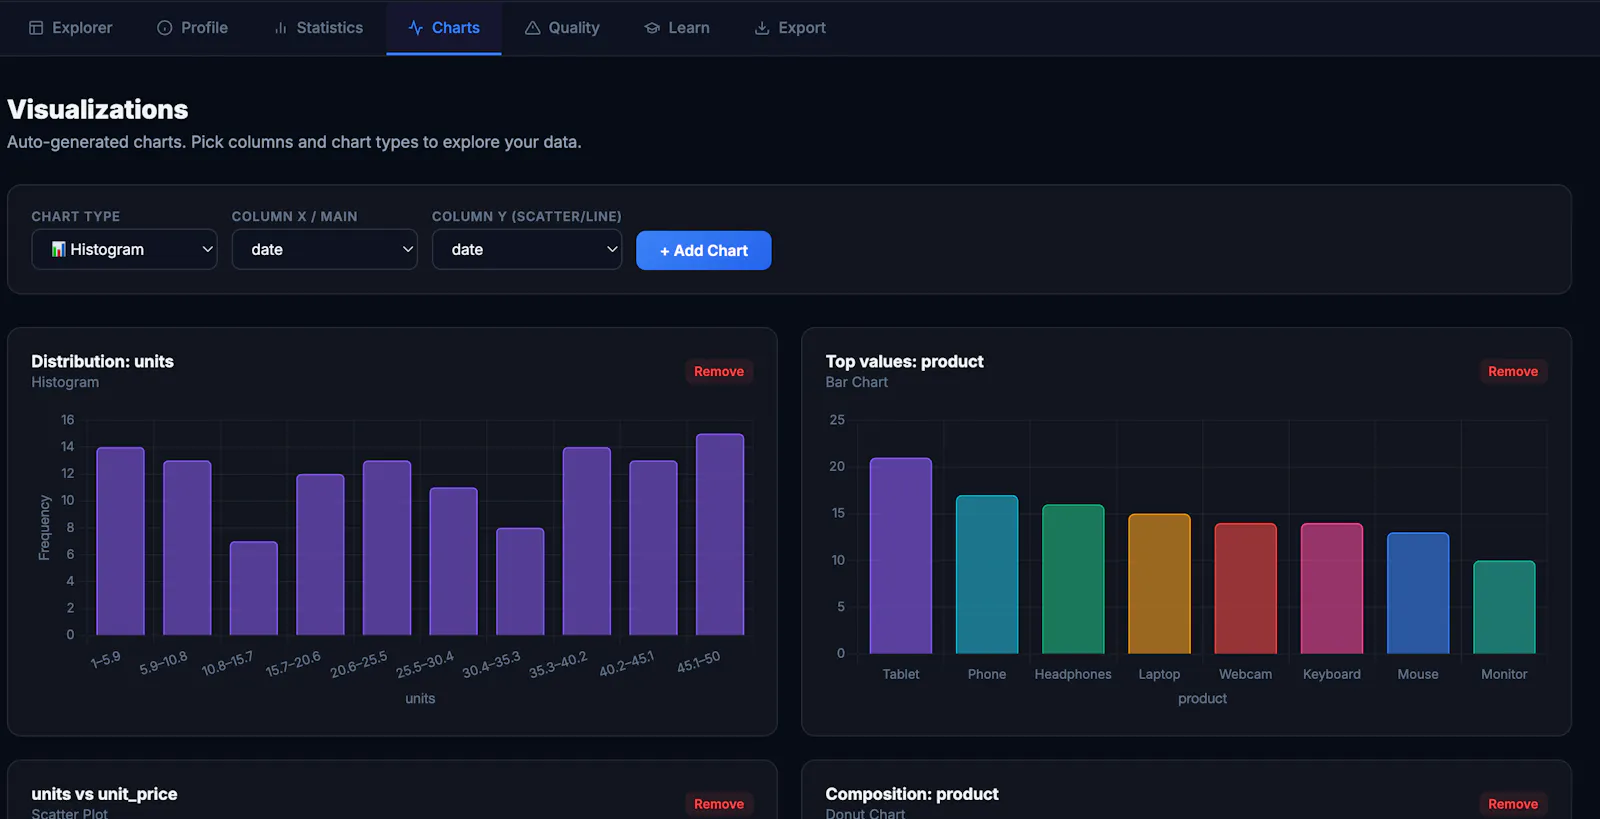Click the Profile circle icon
This screenshot has height=819, width=1600.
(165, 28)
